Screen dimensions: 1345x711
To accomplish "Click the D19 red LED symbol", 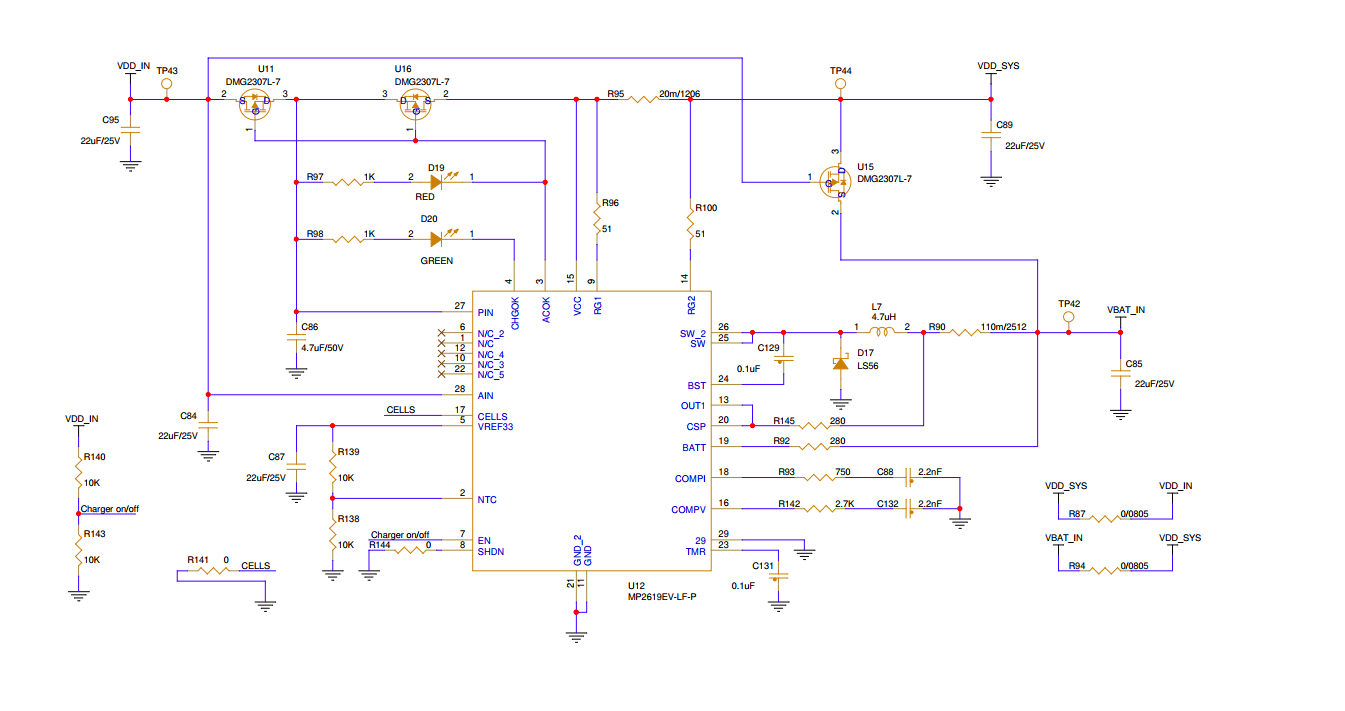I will (437, 182).
